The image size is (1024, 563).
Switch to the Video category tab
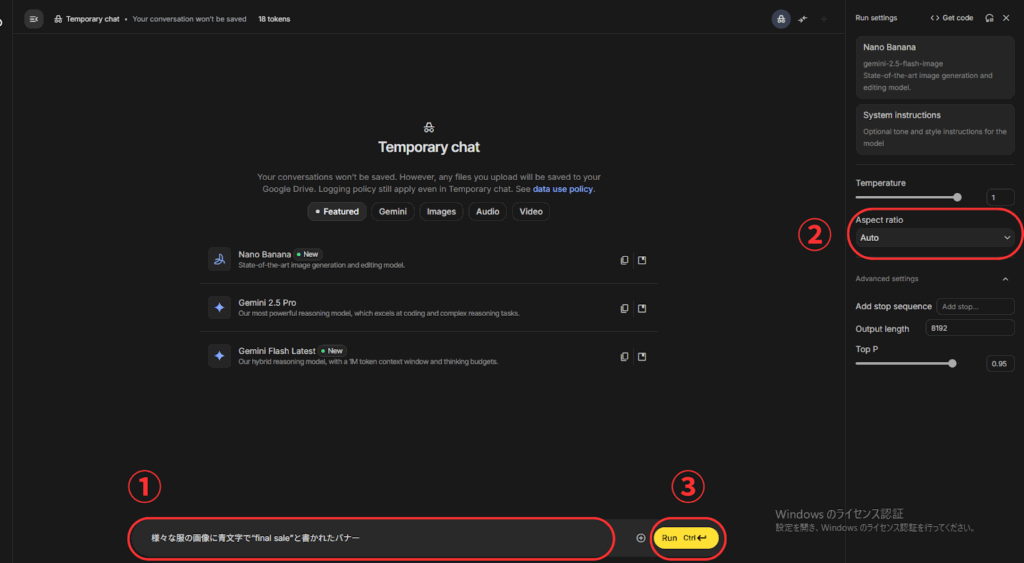531,212
